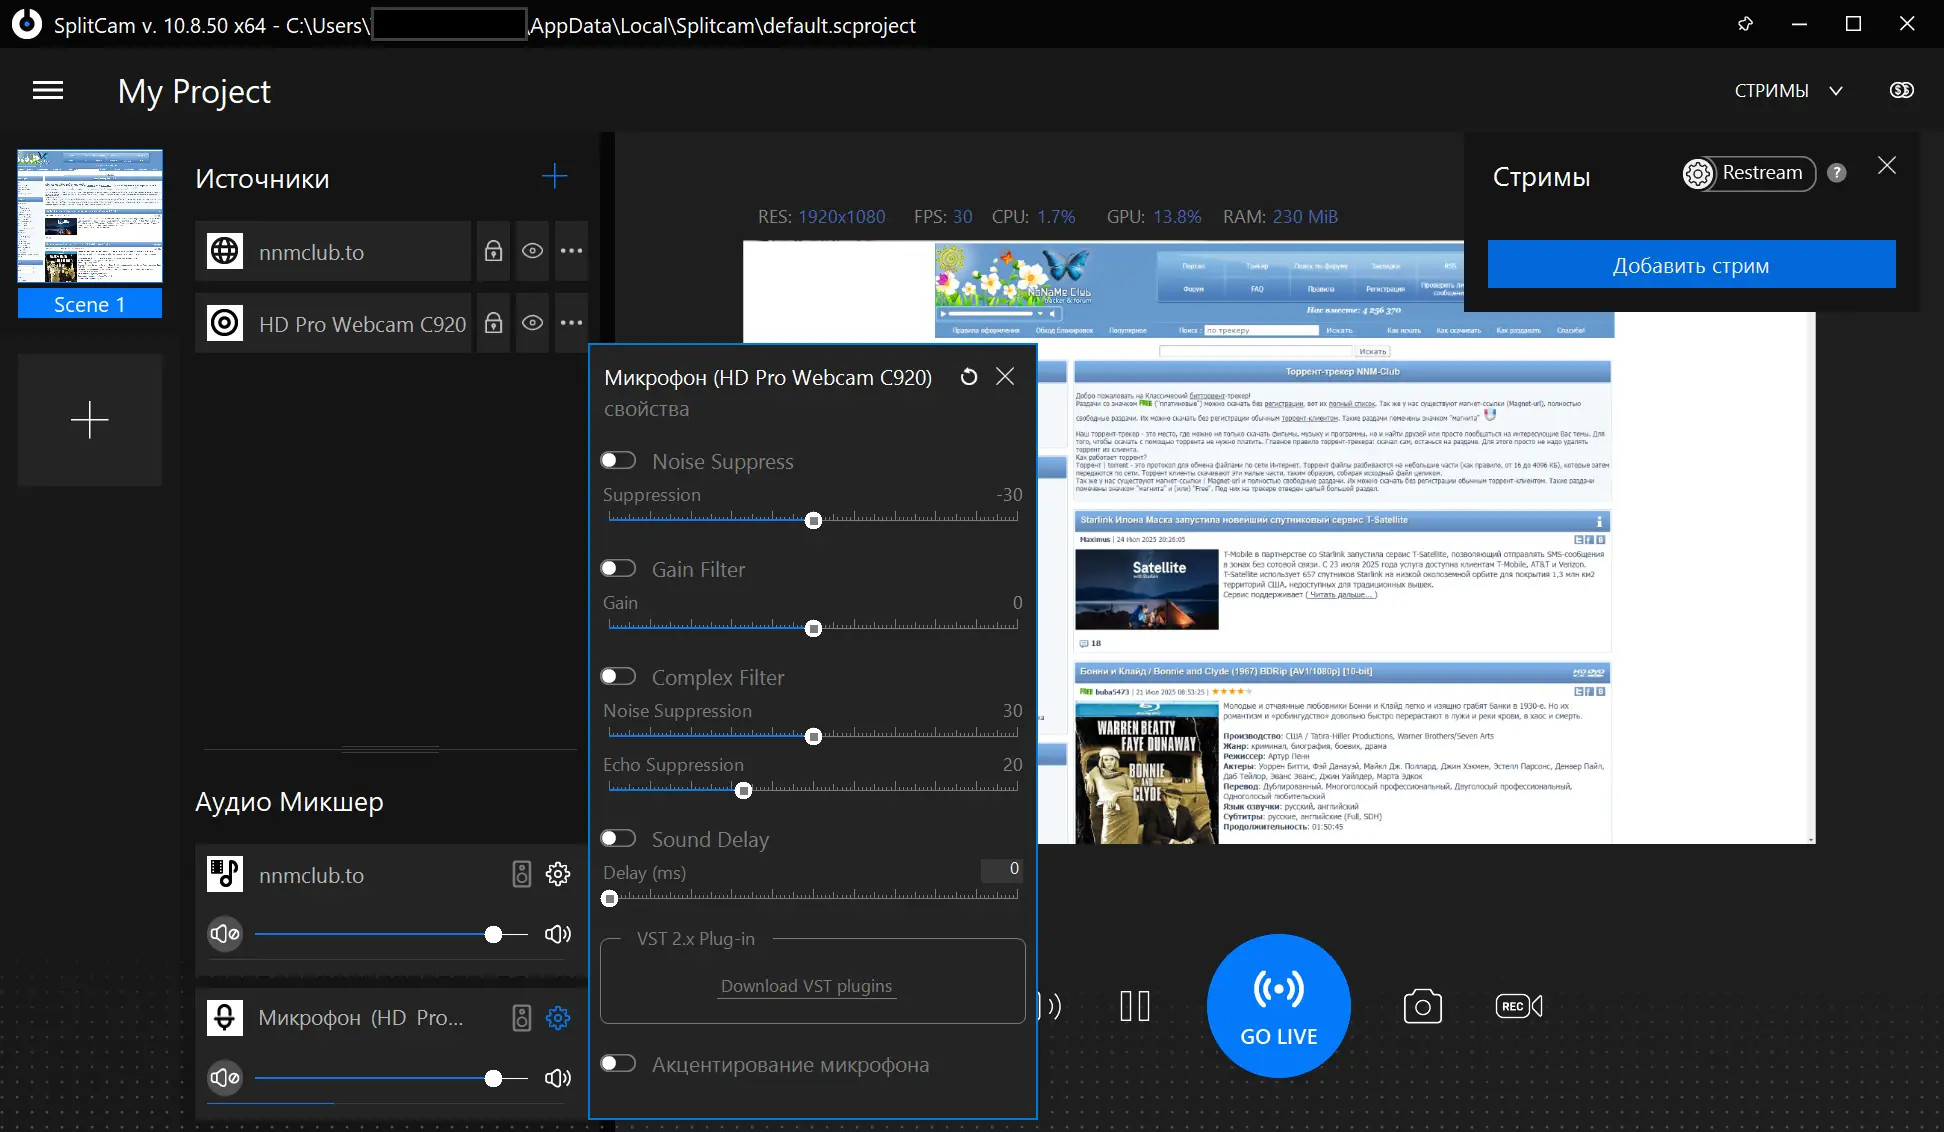Click the Echo Suppression slider handle
The image size is (1944, 1132).
coord(743,791)
